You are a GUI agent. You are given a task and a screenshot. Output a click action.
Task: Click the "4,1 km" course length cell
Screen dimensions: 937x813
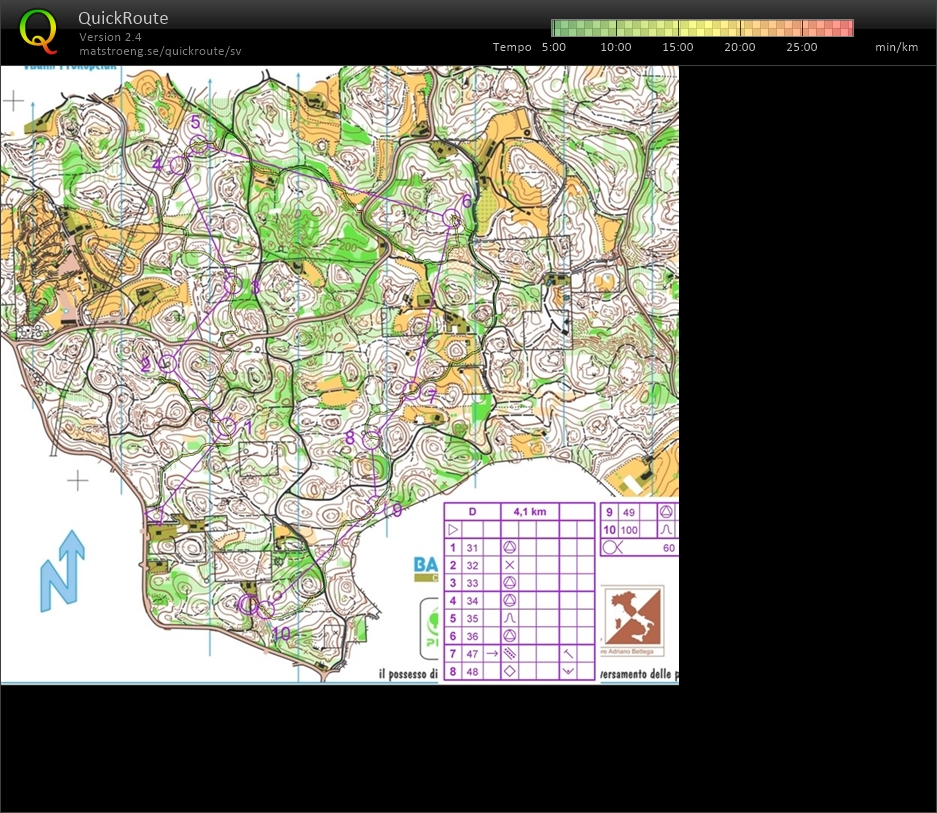(x=529, y=512)
